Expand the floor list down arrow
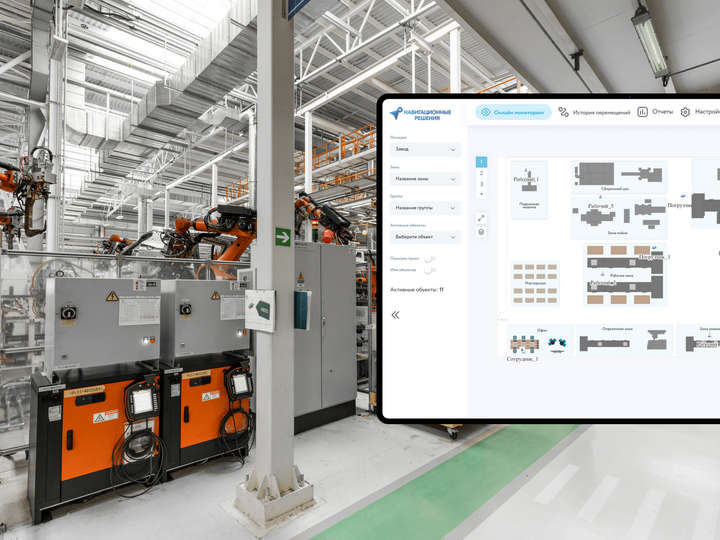The image size is (720, 540). (481, 194)
